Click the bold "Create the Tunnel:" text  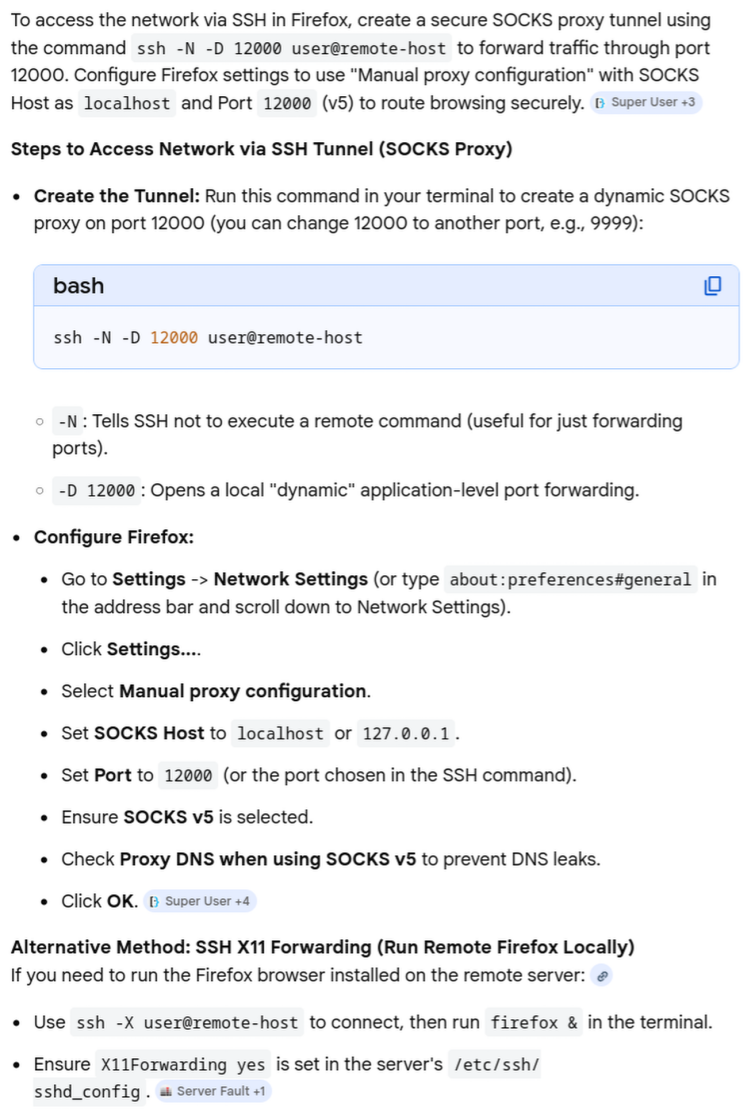116,196
